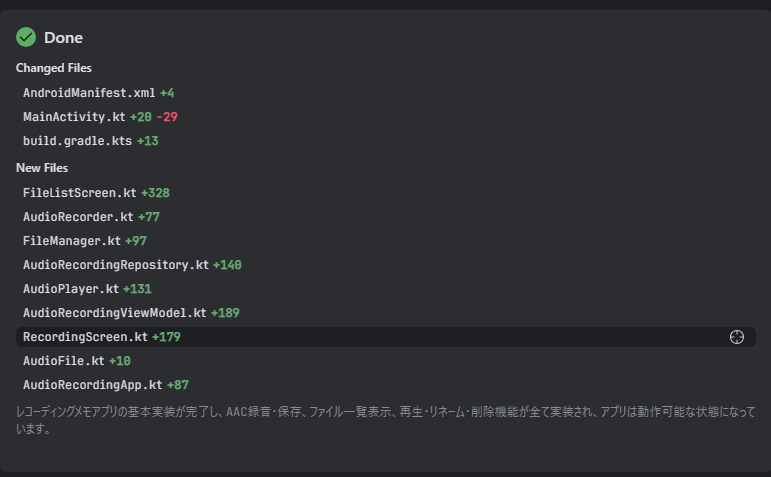771x477 pixels.
Task: View AudioRecordingRepository.kt diff
Action: (x=115, y=265)
